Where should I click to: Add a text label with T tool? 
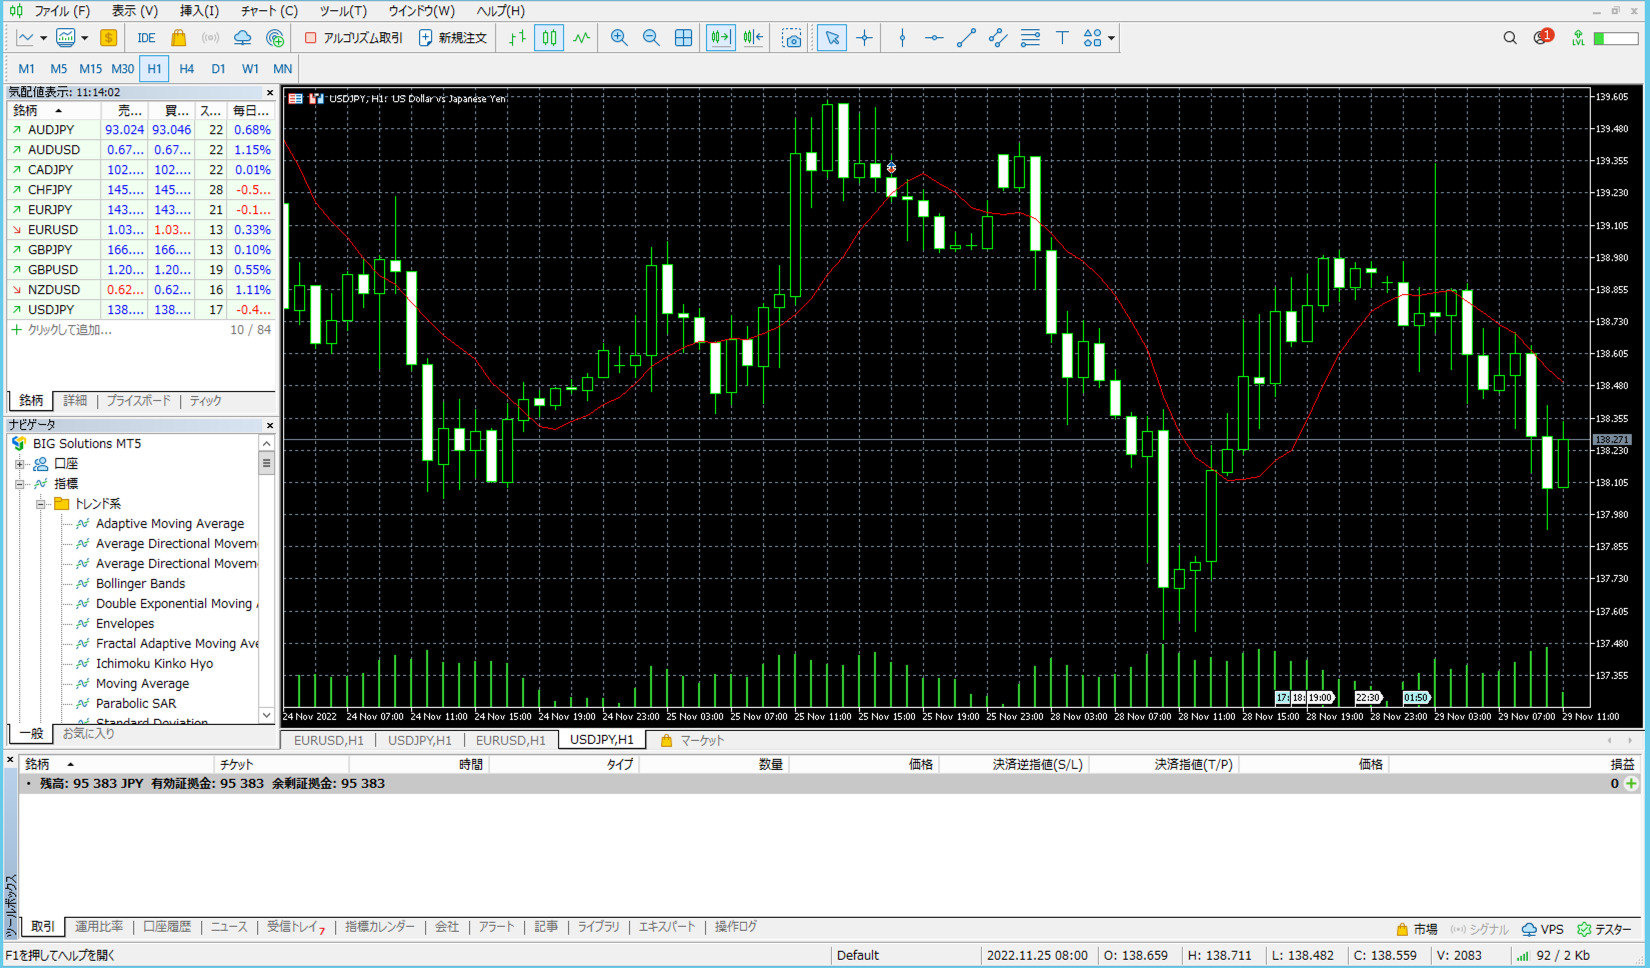[x=1062, y=38]
